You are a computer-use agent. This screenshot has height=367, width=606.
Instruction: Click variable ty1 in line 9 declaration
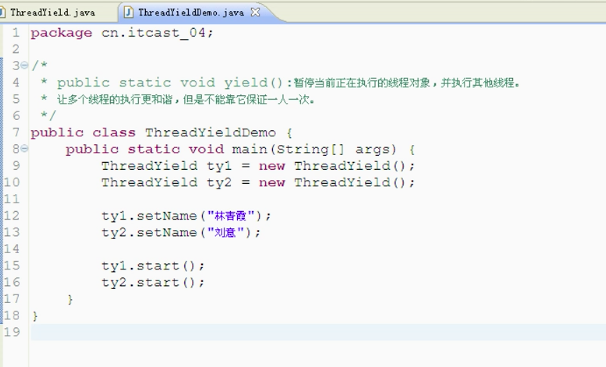click(219, 167)
